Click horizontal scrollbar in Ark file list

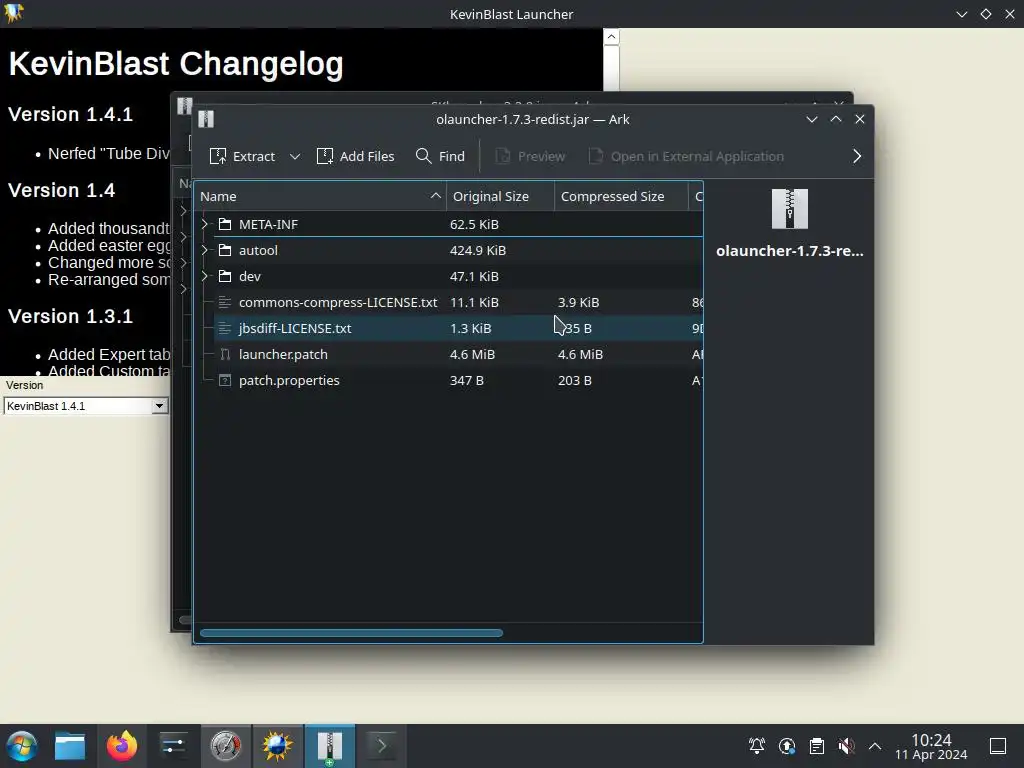pos(351,633)
